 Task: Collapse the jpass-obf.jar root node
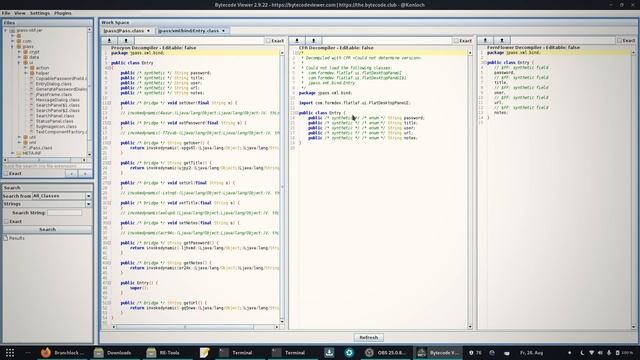(6, 30)
